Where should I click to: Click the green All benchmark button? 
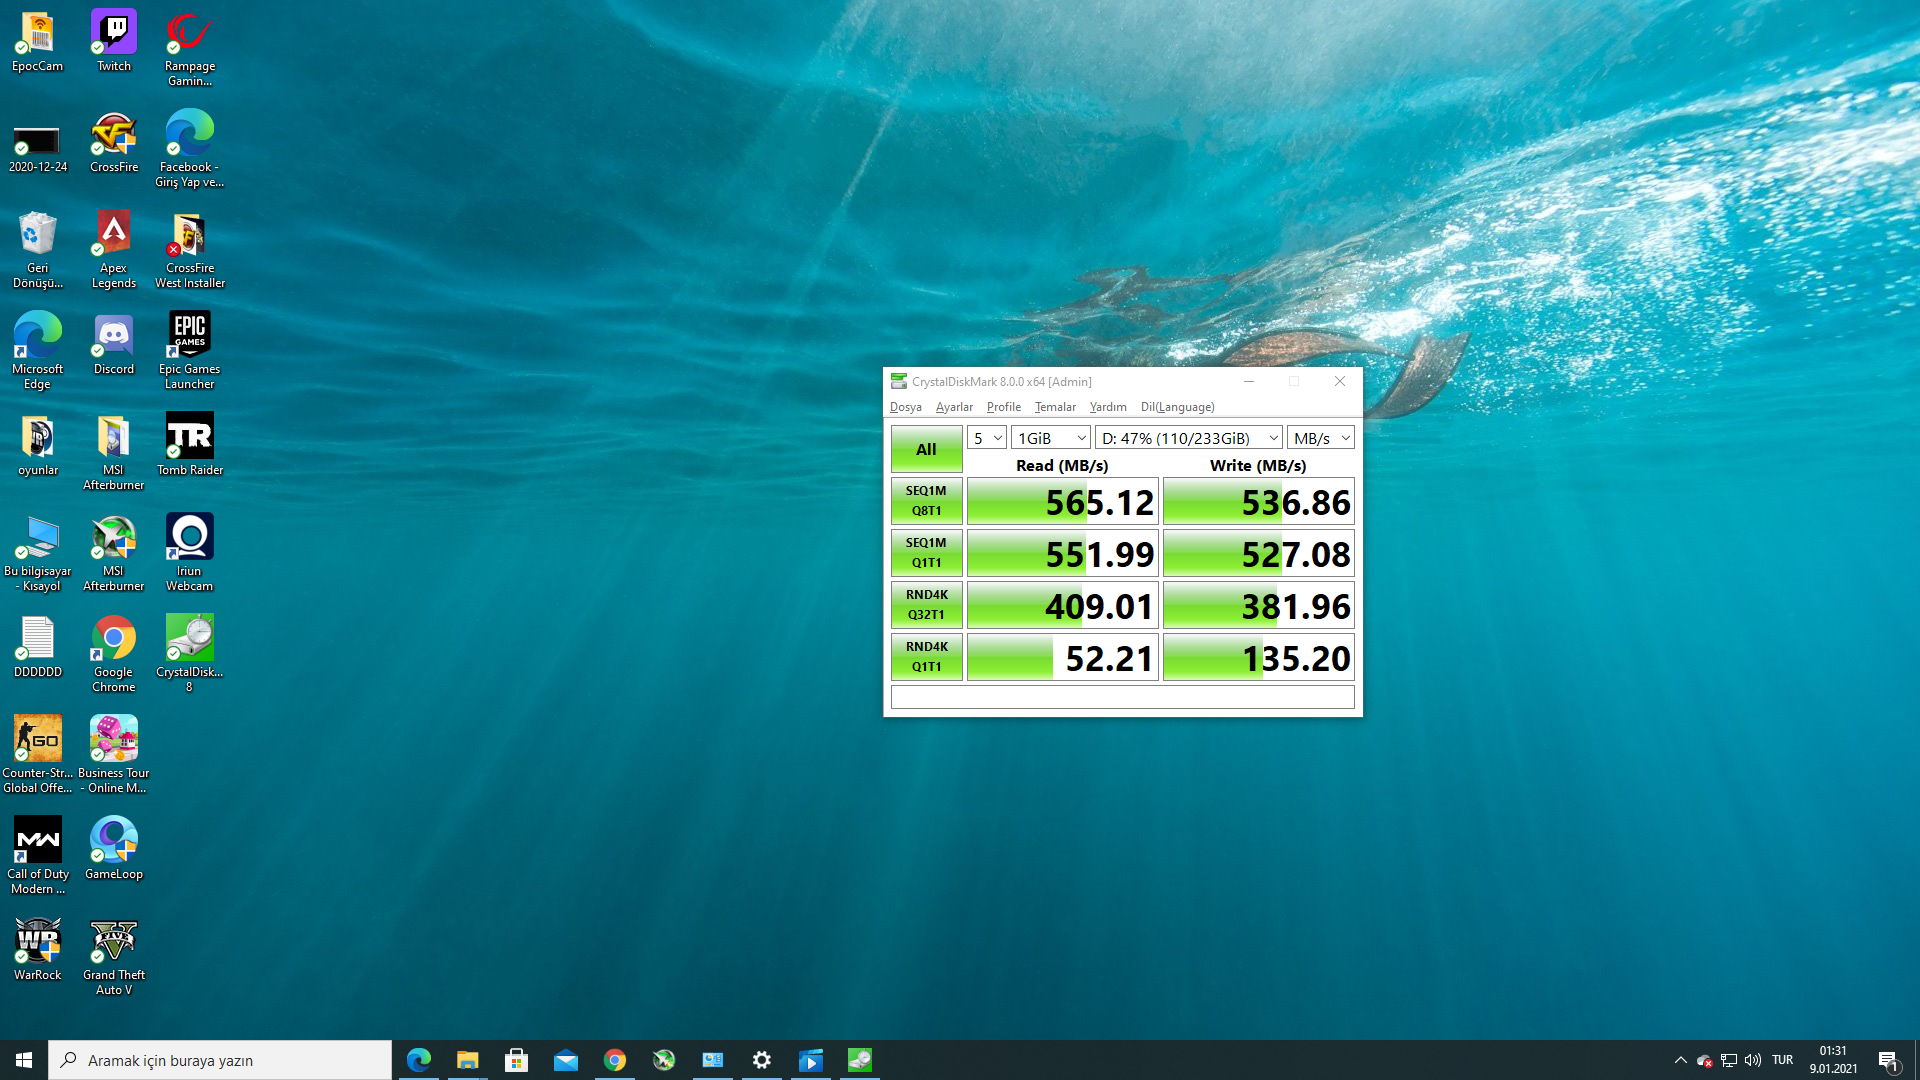pyautogui.click(x=926, y=449)
